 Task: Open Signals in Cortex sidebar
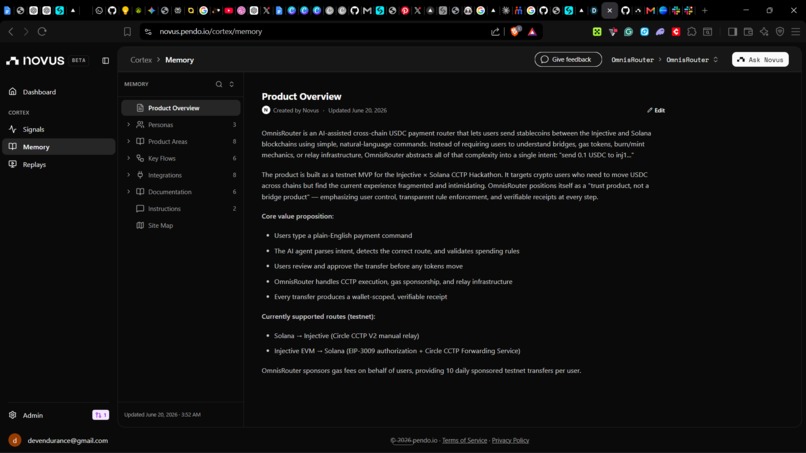click(x=33, y=130)
